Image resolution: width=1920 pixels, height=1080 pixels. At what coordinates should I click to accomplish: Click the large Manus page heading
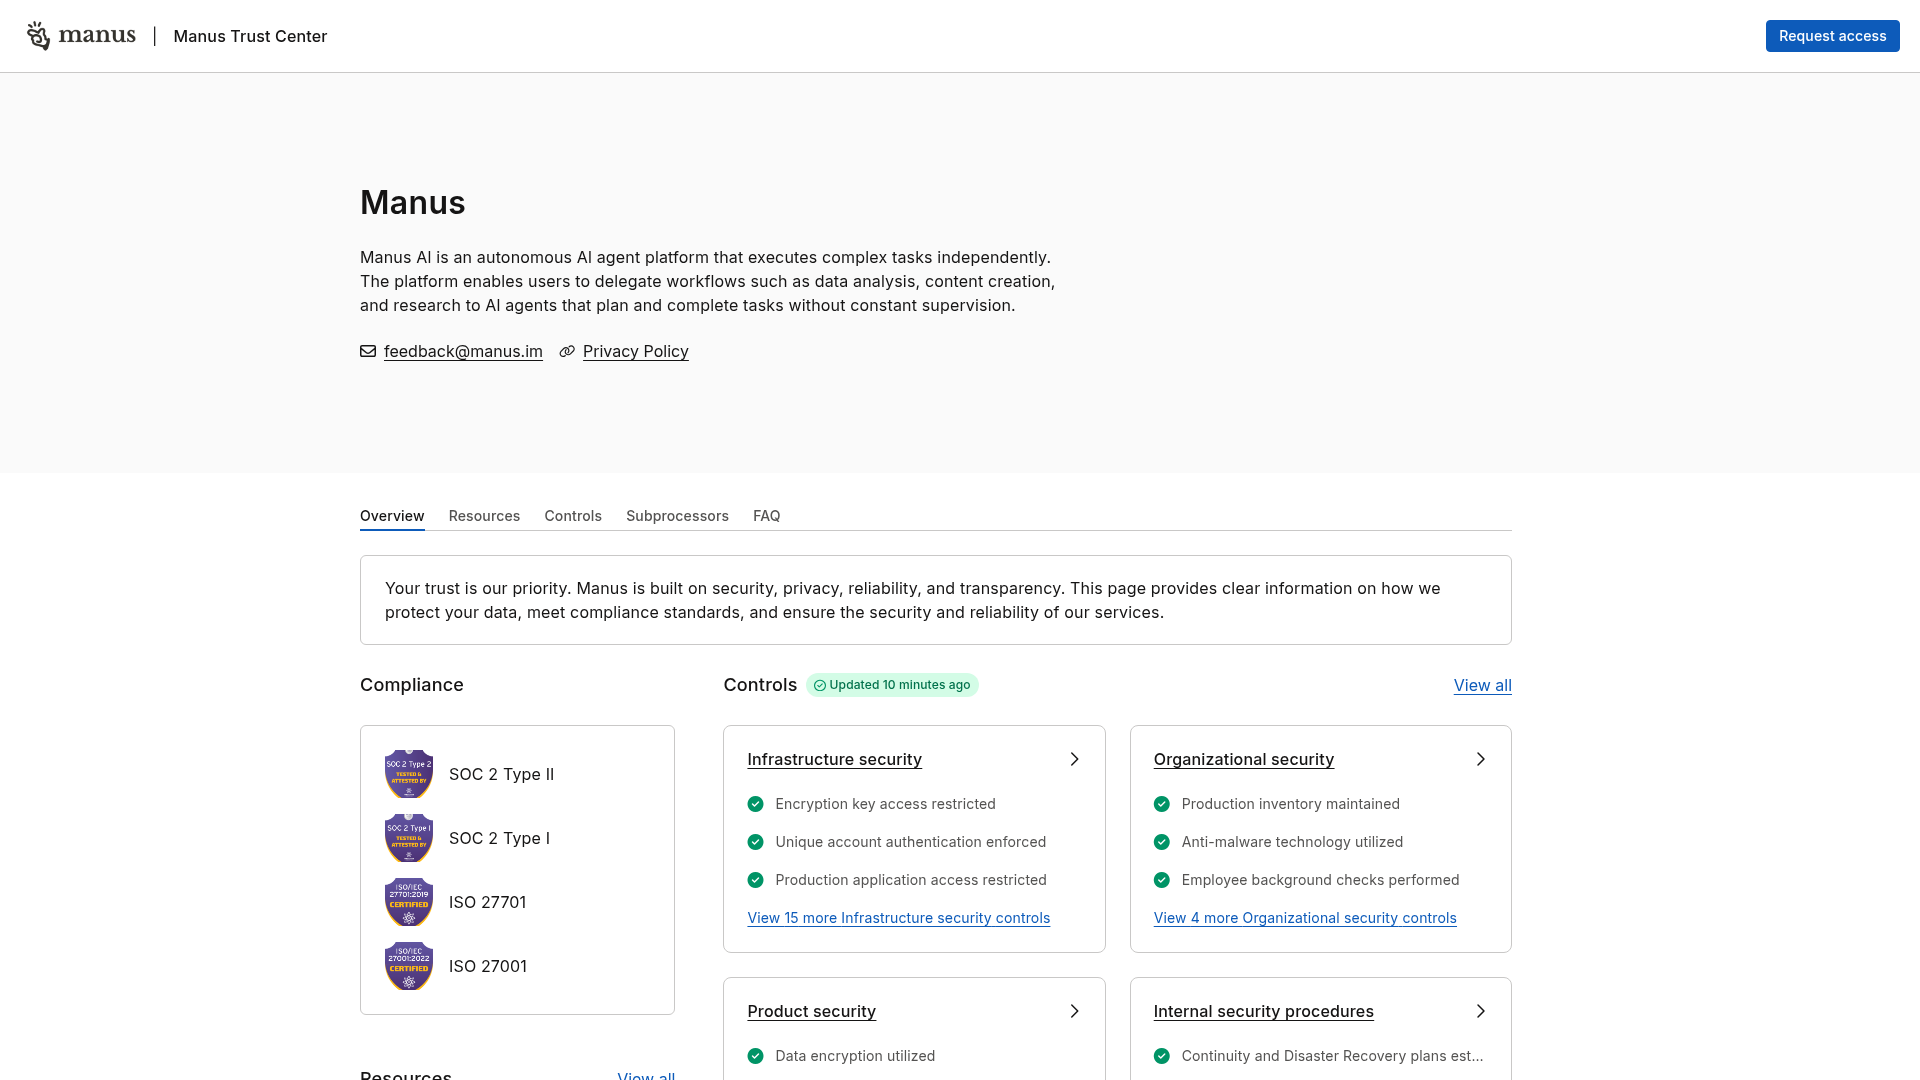click(x=413, y=202)
